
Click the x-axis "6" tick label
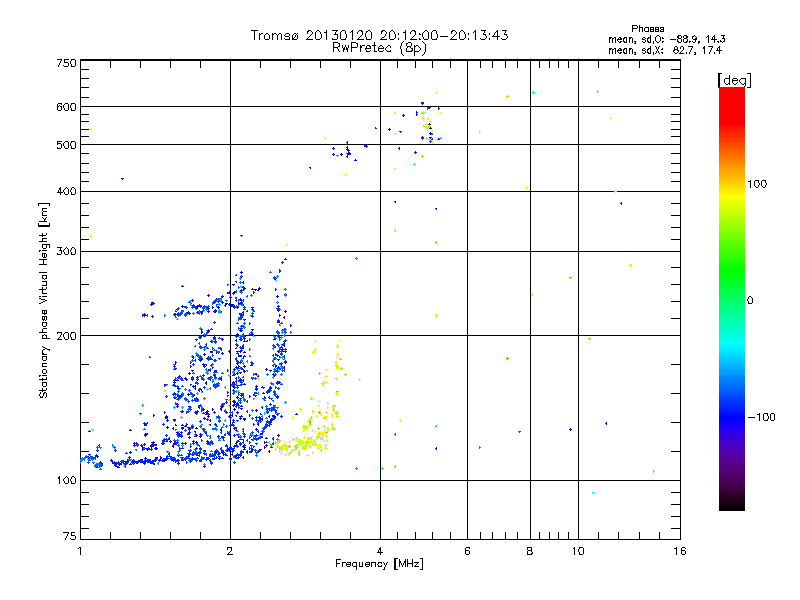[x=467, y=551]
